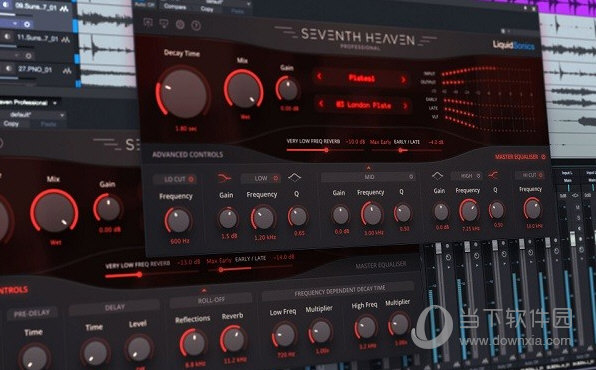Click Delay Level knob in back window
The width and height of the screenshot is (596, 370).
coord(139,348)
